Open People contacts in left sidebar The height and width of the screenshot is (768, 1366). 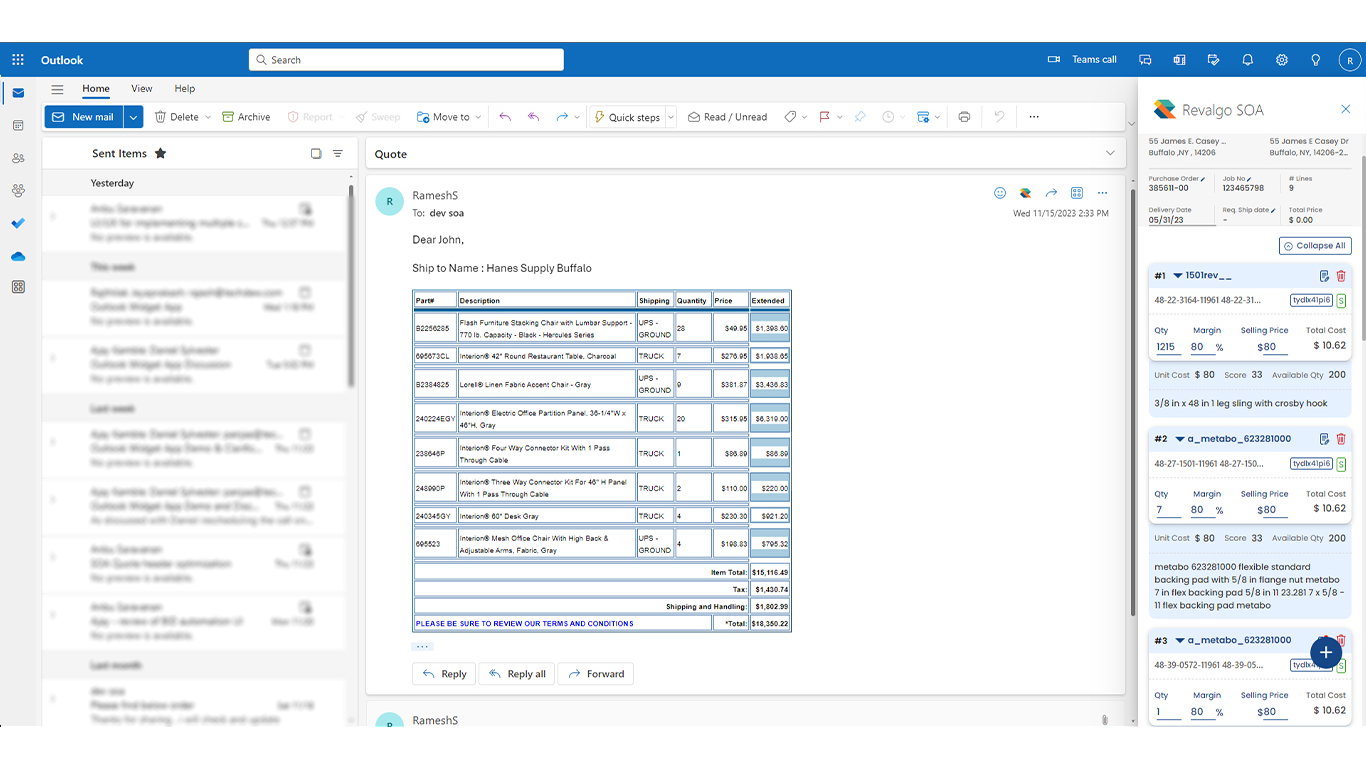click(18, 158)
